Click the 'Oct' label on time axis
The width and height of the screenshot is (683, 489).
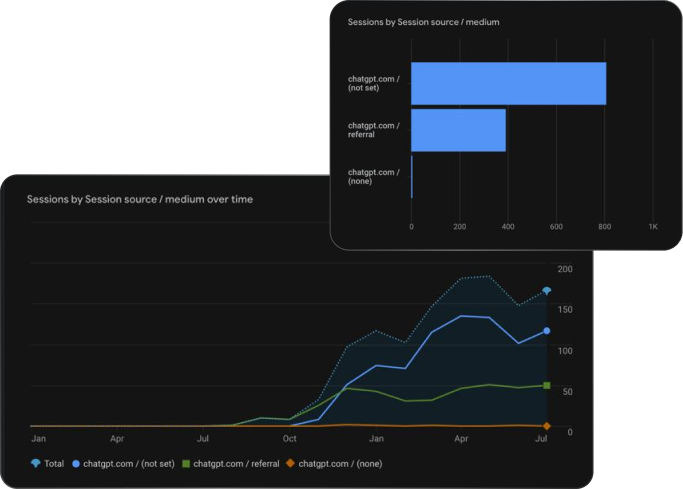(x=290, y=438)
